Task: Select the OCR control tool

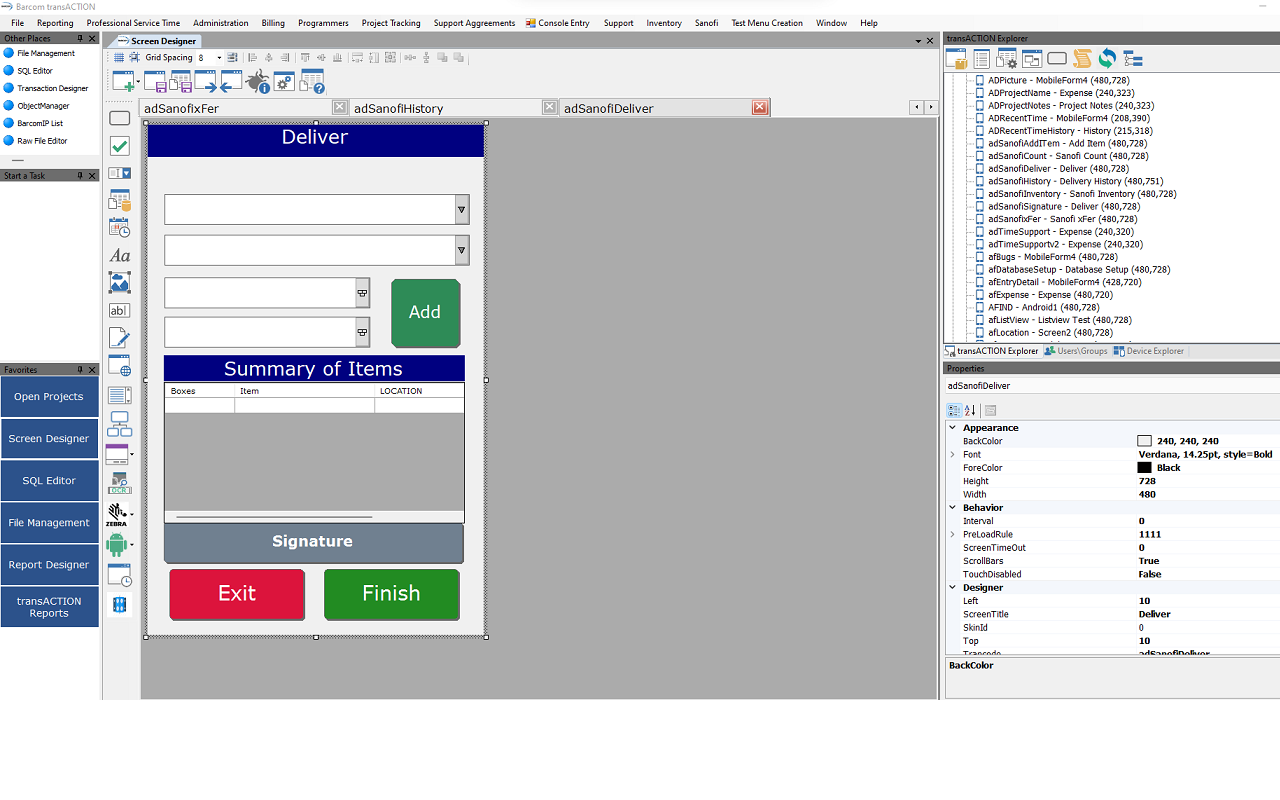Action: [x=119, y=485]
